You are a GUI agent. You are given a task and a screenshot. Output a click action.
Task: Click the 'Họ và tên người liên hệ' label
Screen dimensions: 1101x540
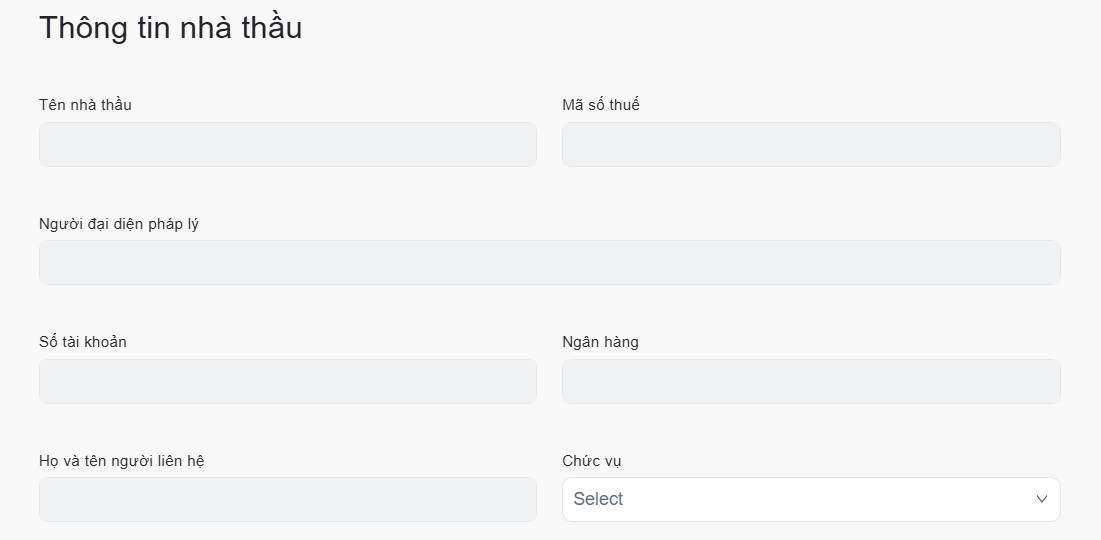[x=122, y=461]
